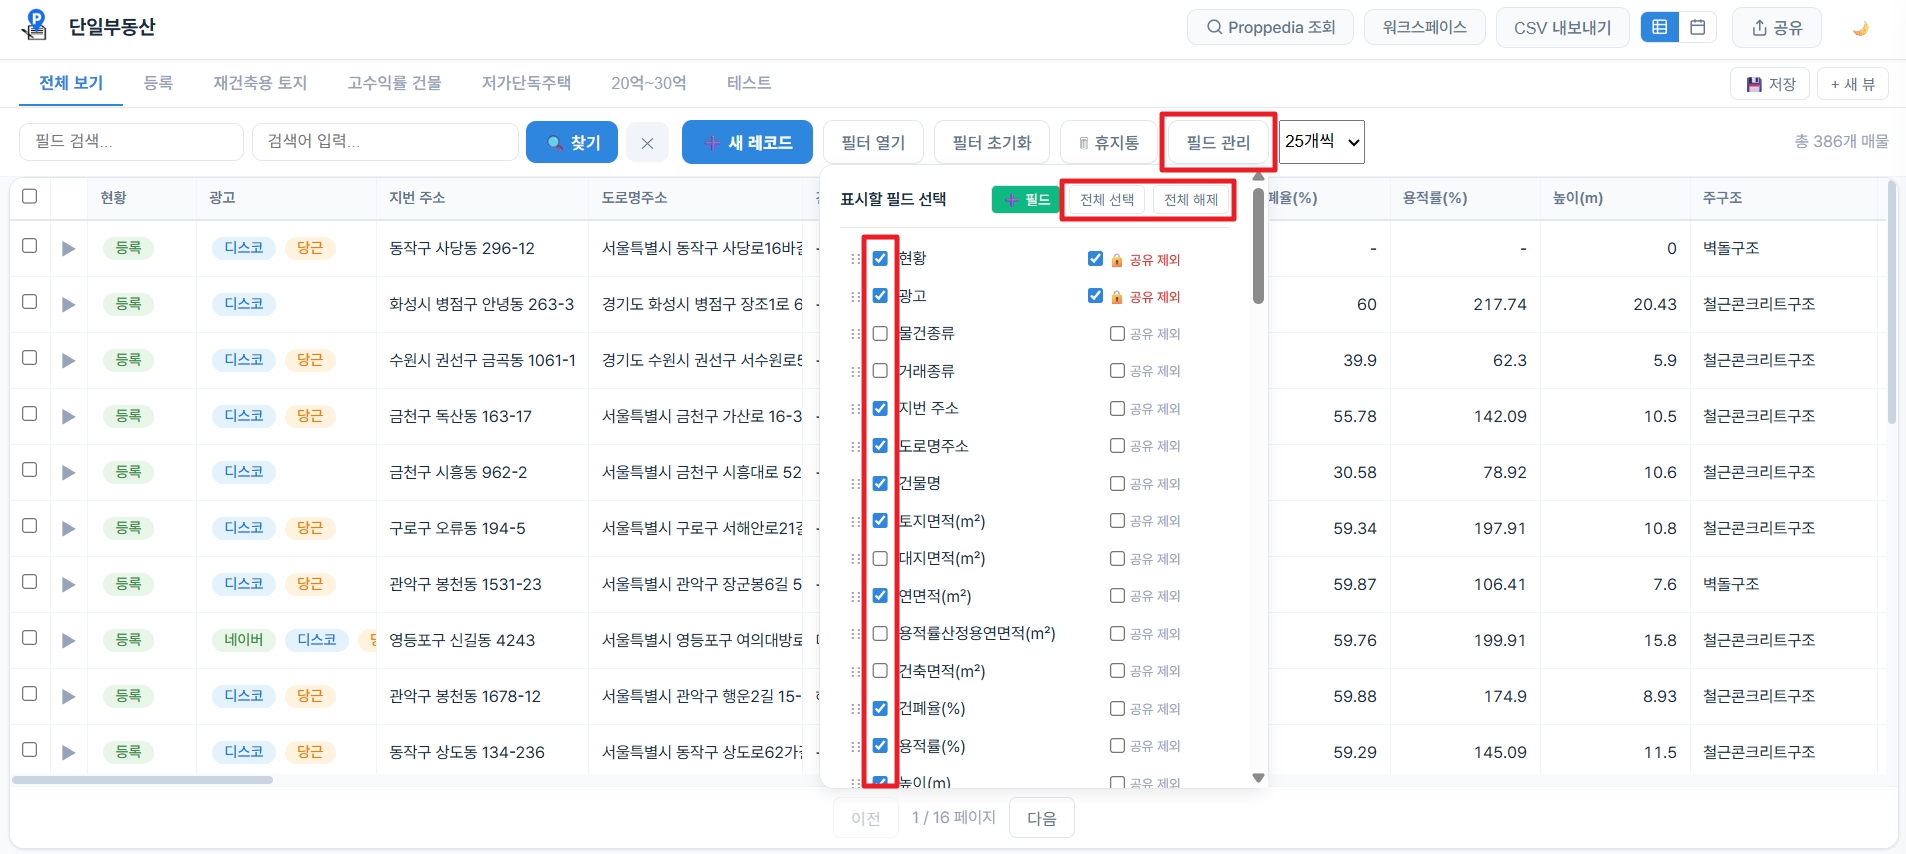Click lock icon next to 현황 공유 제외
The width and height of the screenshot is (1906, 854).
click(x=1117, y=260)
